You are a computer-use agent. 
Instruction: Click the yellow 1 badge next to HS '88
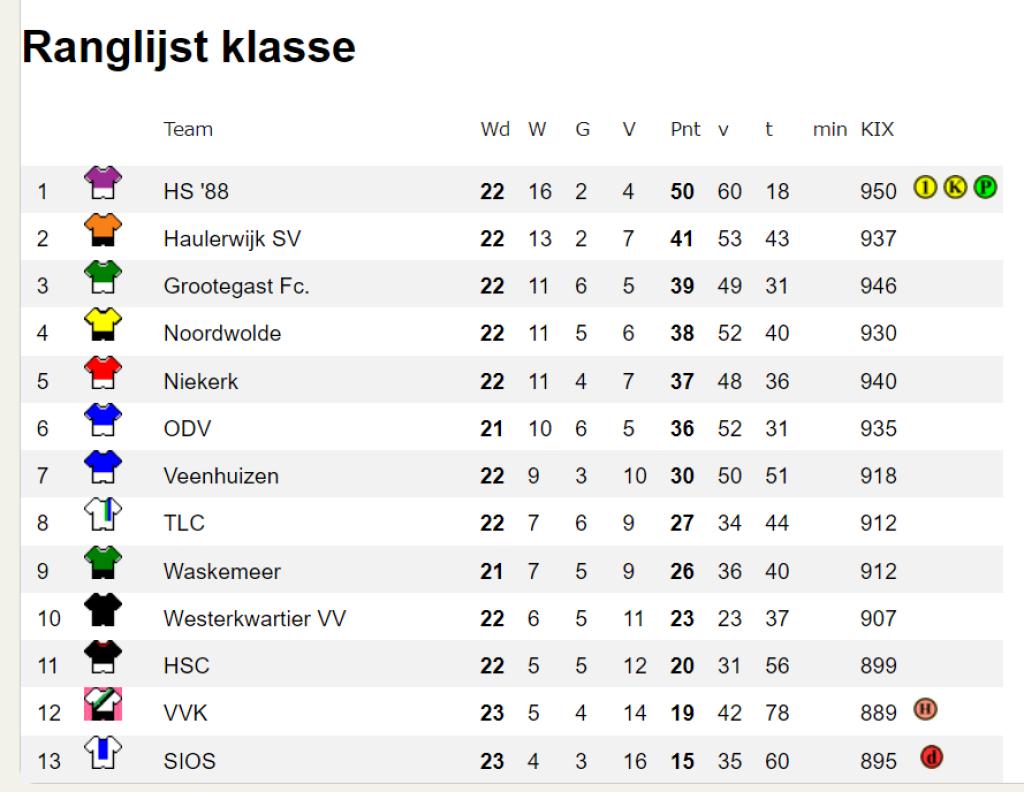925,187
